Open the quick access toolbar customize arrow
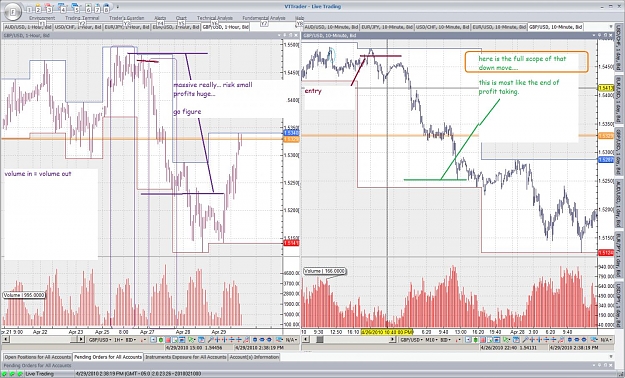Screen dimensions: 625x378 click(118, 7)
